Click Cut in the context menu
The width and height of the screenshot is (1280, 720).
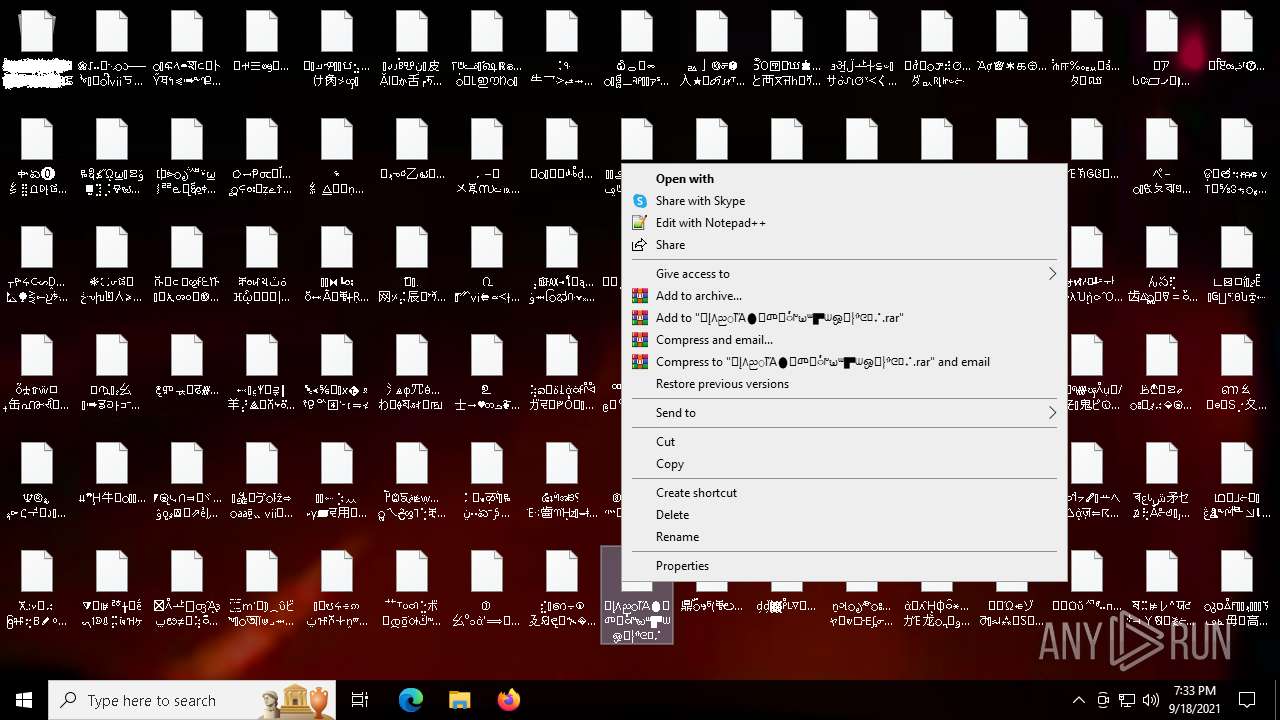[x=665, y=442]
